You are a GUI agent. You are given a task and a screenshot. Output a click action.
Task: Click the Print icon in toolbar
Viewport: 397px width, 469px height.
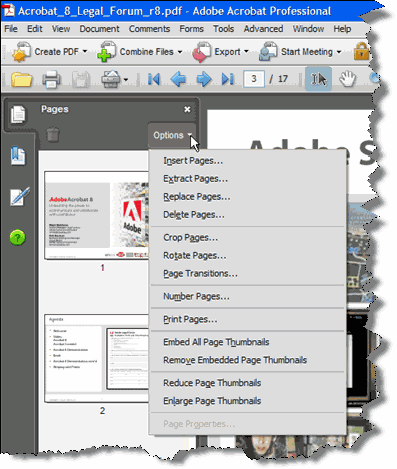(x=51, y=80)
